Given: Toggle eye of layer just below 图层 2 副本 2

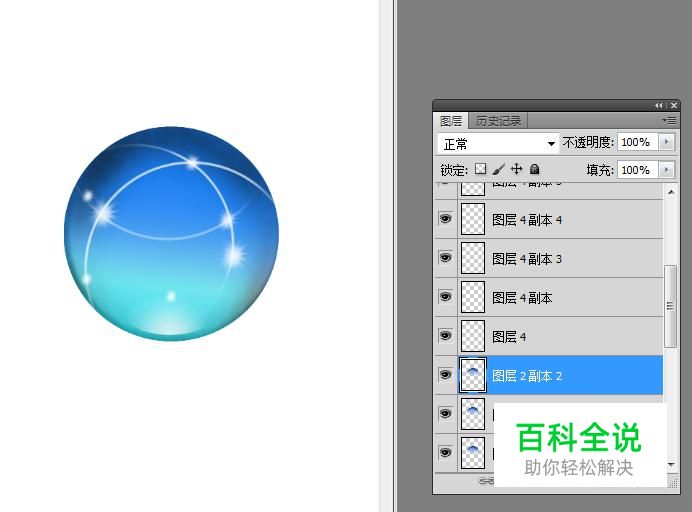Looking at the screenshot, I should coord(446,414).
